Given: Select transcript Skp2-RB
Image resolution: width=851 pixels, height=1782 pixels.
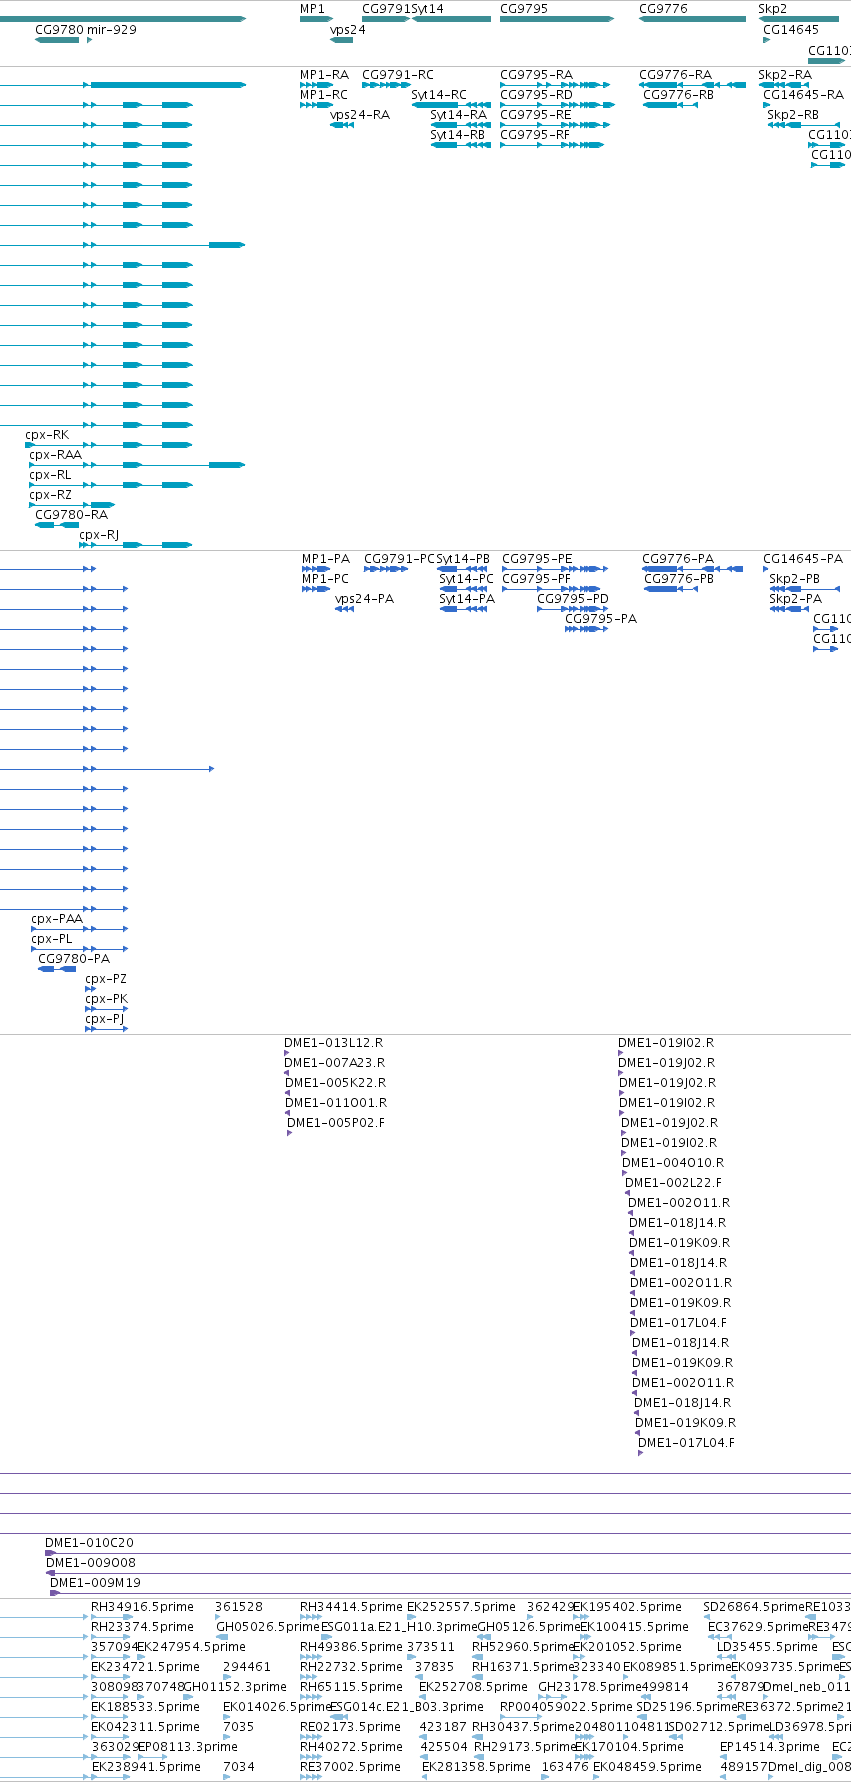Looking at the screenshot, I should pyautogui.click(x=793, y=115).
